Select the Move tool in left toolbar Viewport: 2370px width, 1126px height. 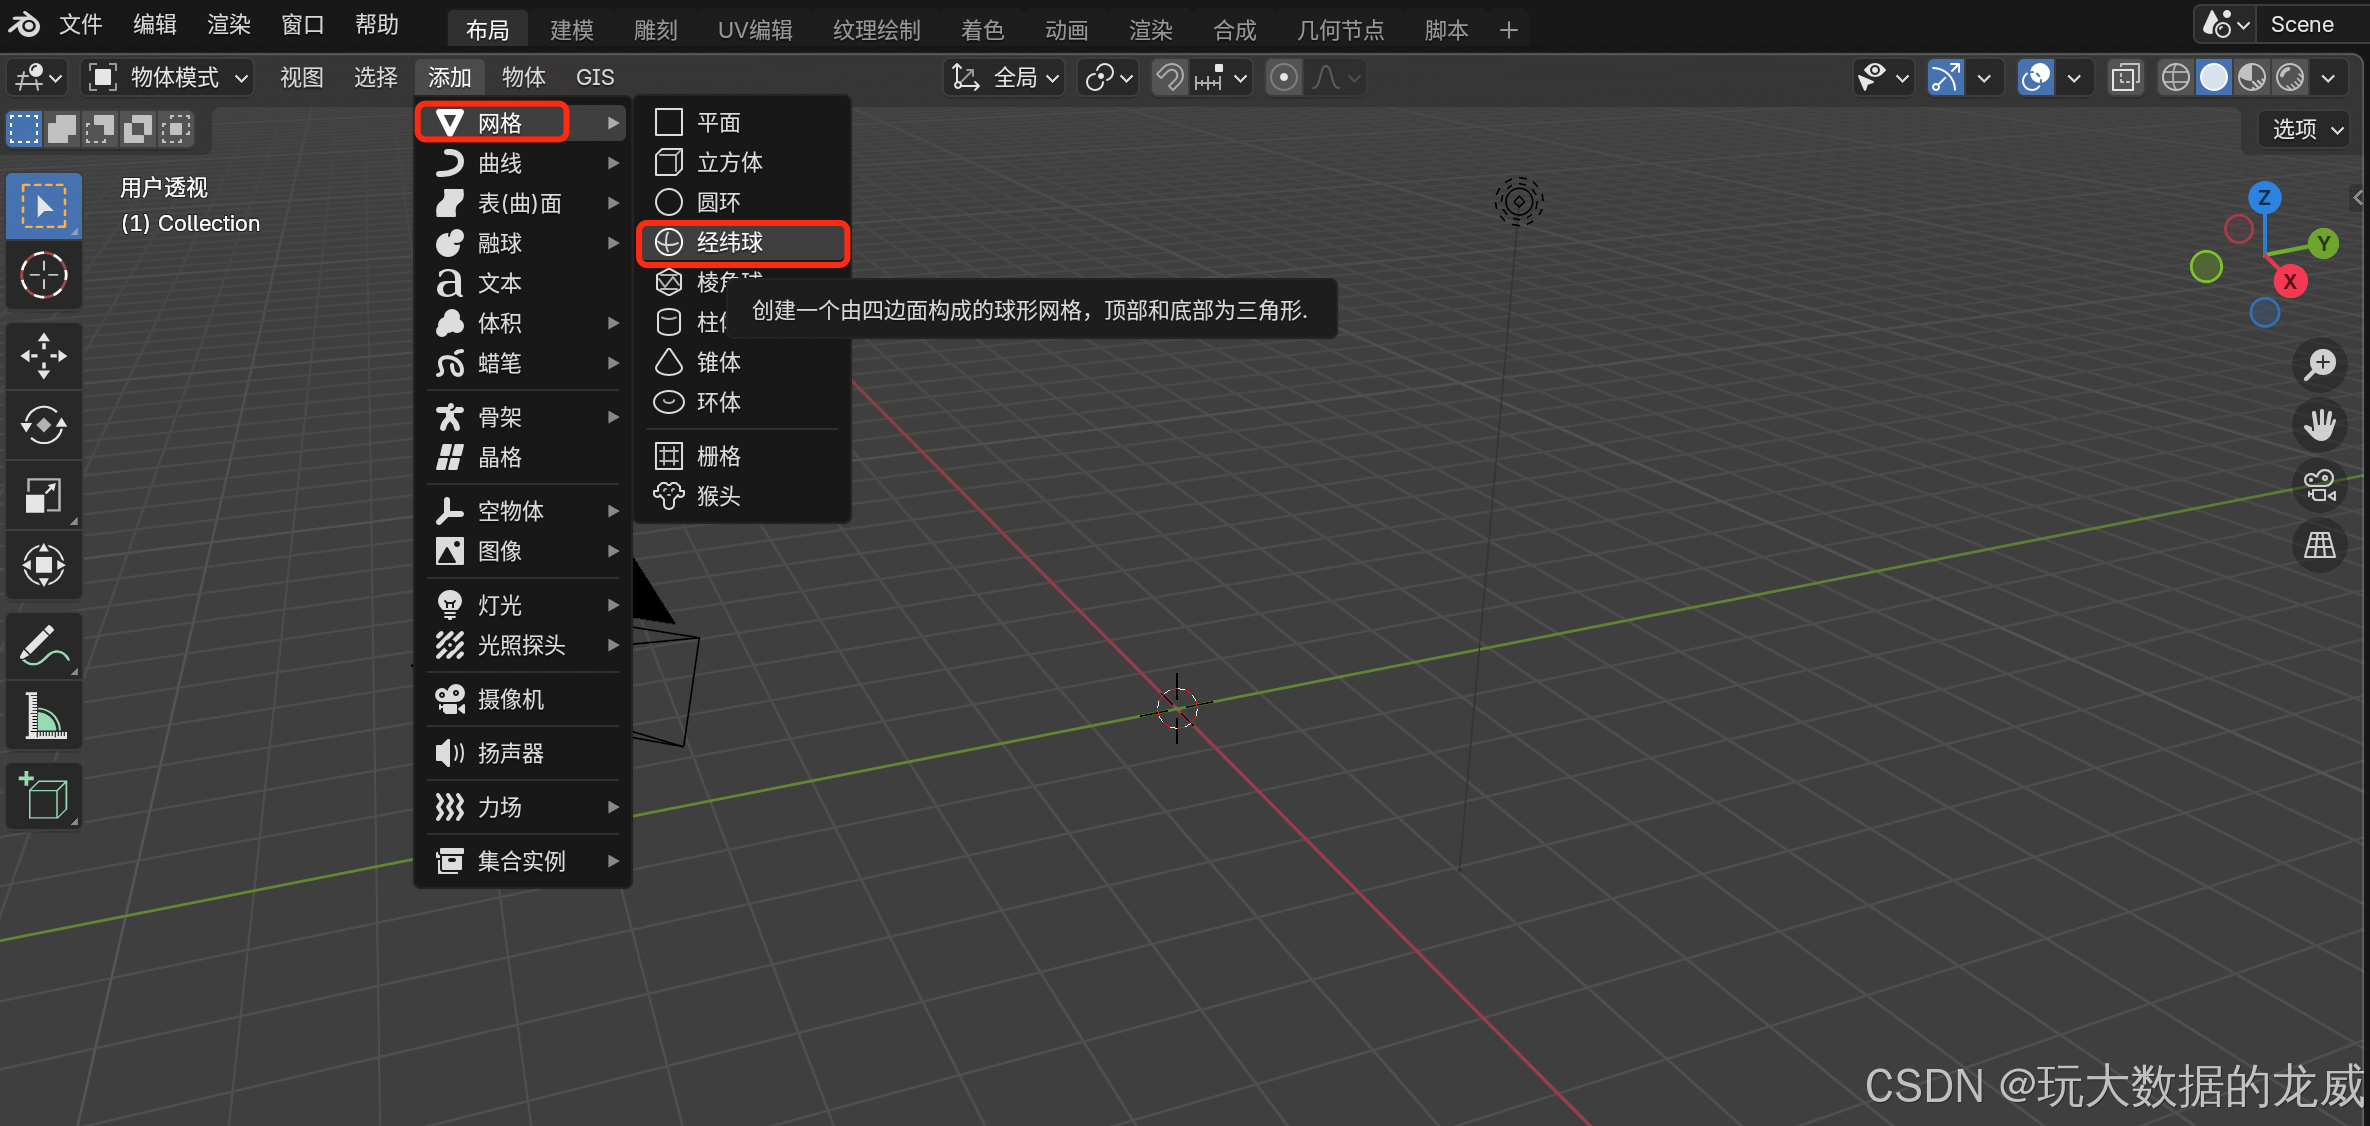tap(43, 356)
